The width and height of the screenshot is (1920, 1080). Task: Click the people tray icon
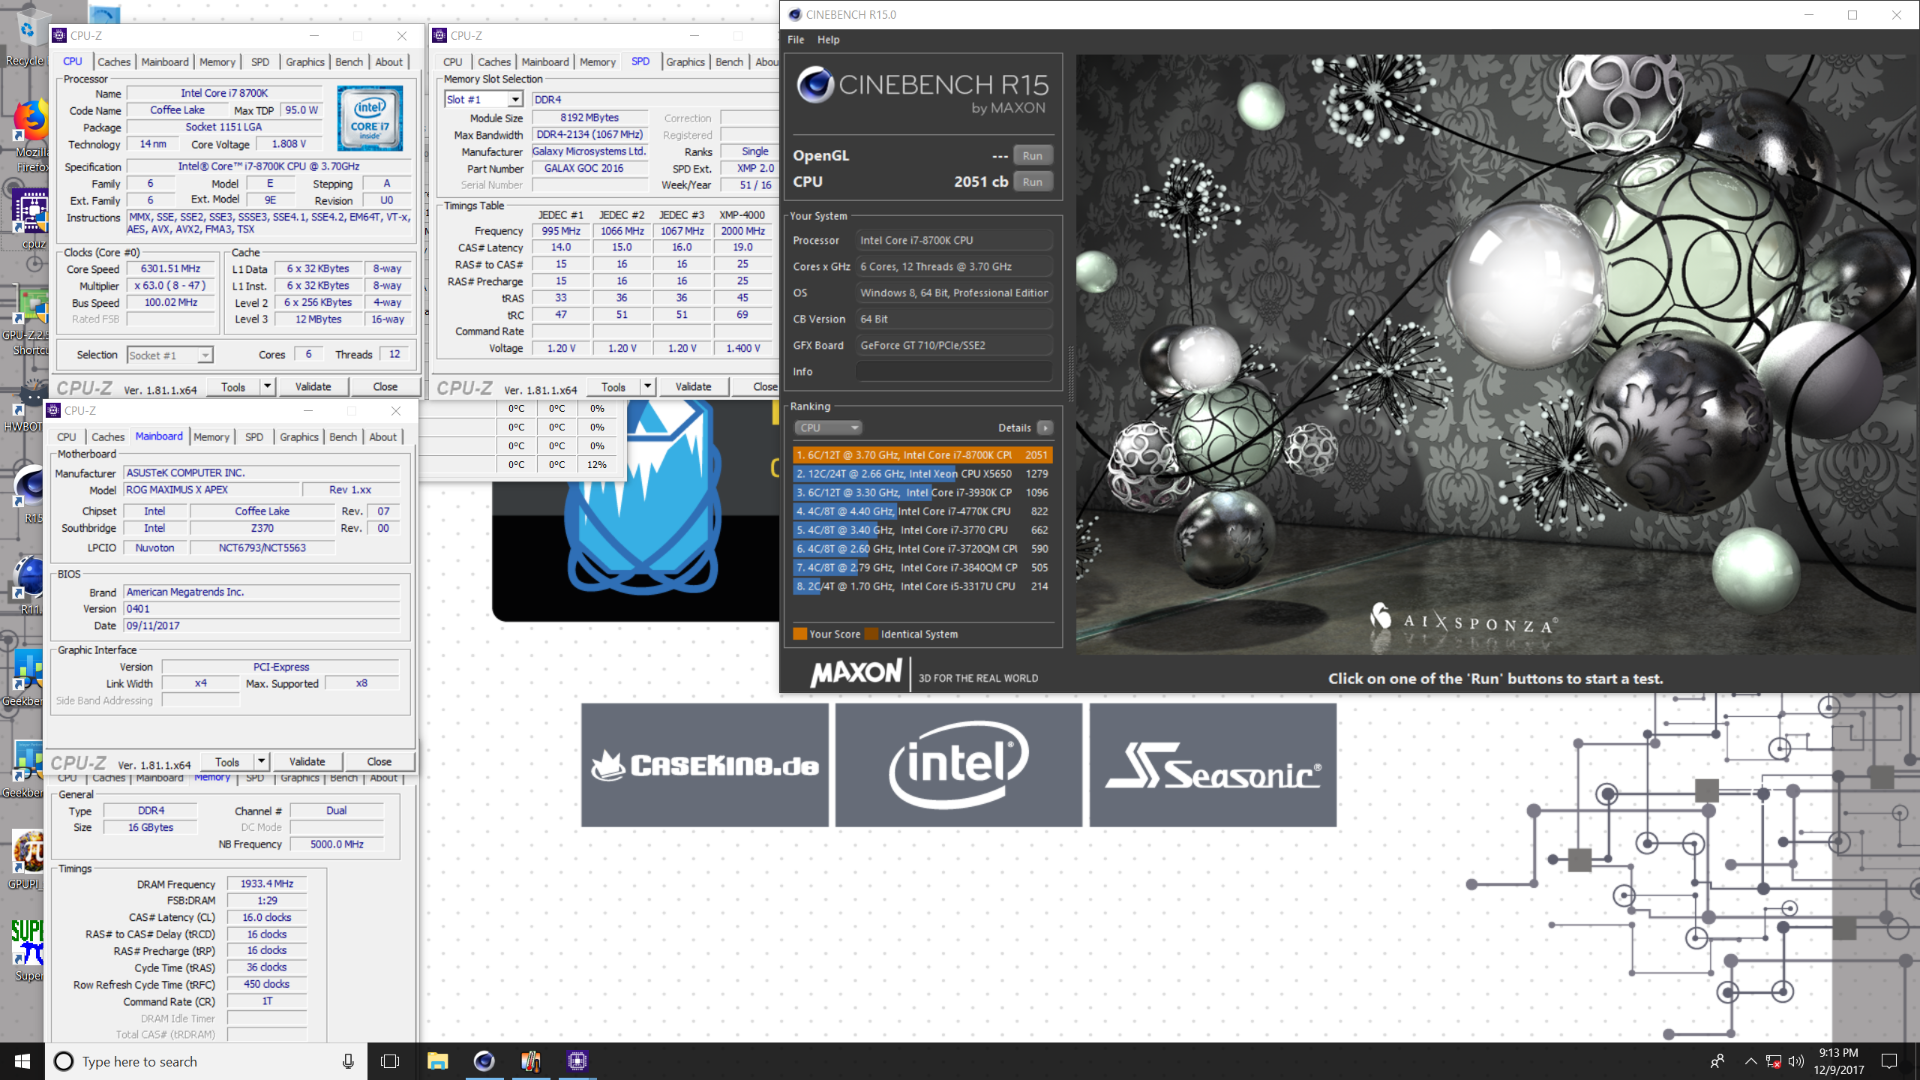tap(1717, 1061)
